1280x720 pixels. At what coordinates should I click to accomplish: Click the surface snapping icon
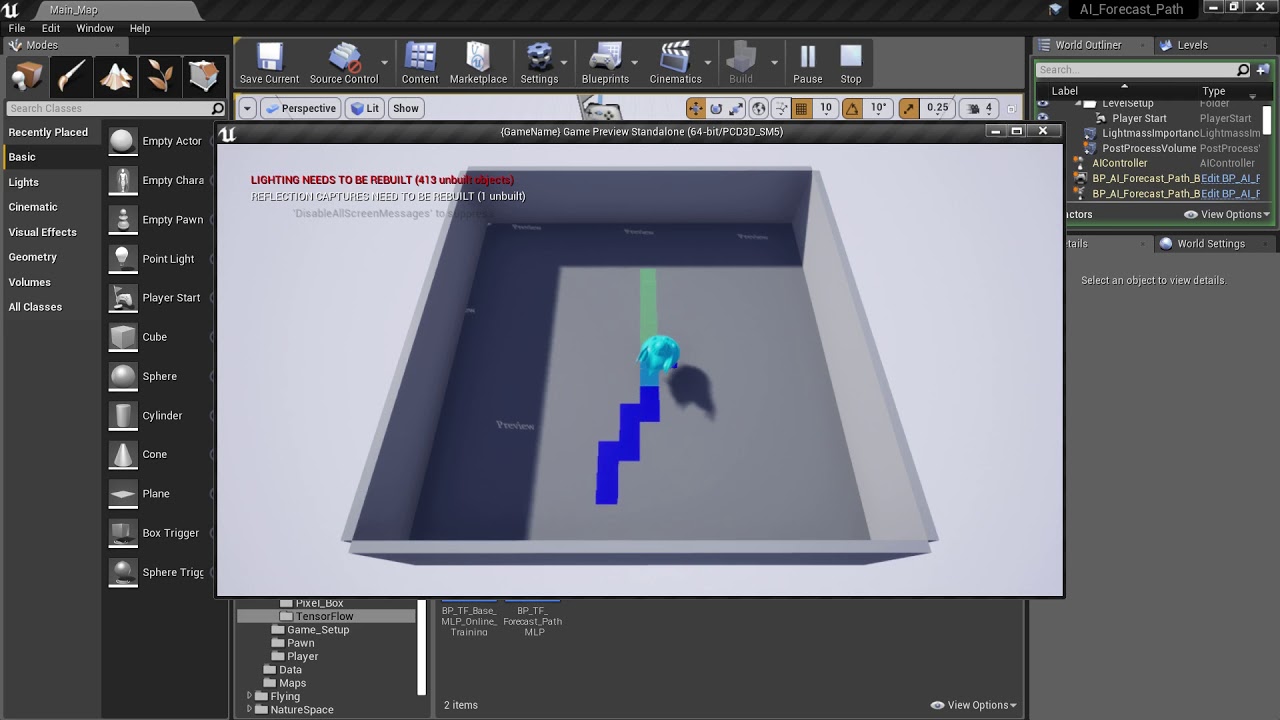[781, 108]
